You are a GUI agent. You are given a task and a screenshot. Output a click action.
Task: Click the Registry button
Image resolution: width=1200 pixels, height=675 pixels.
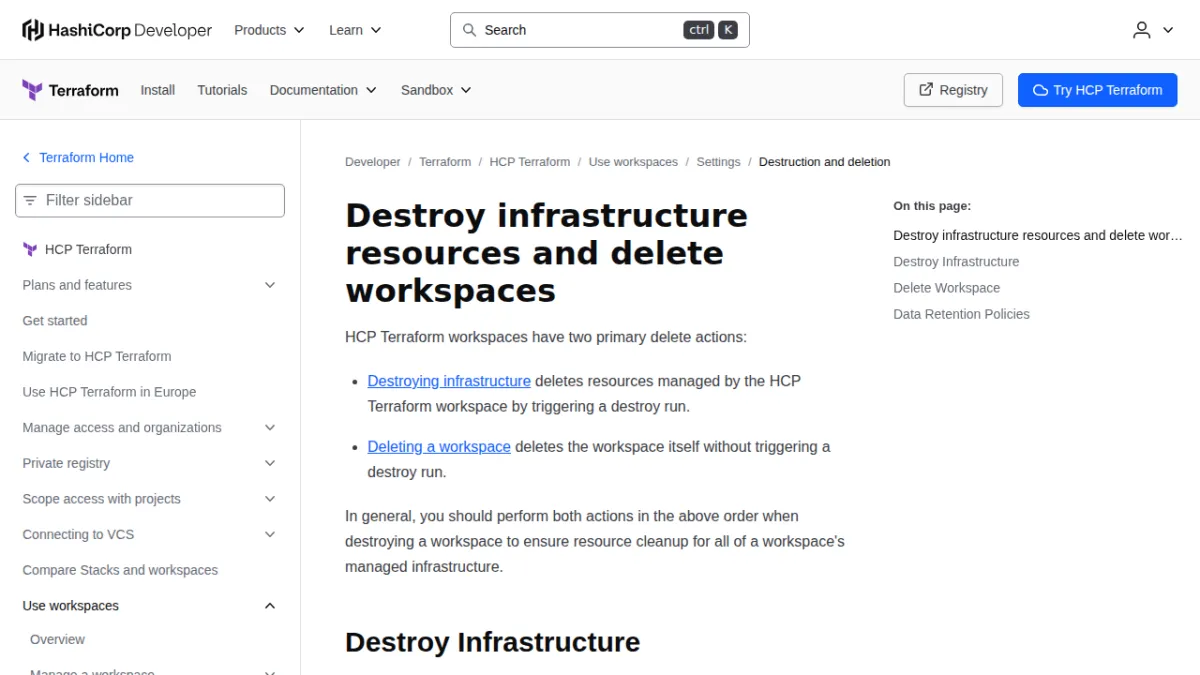click(953, 90)
